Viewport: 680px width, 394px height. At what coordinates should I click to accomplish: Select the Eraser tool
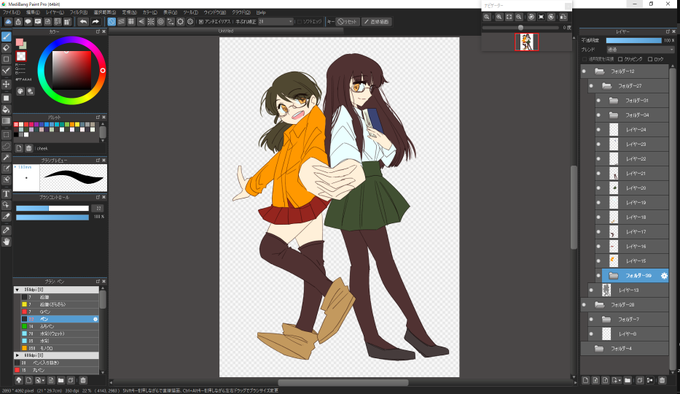coord(6,48)
